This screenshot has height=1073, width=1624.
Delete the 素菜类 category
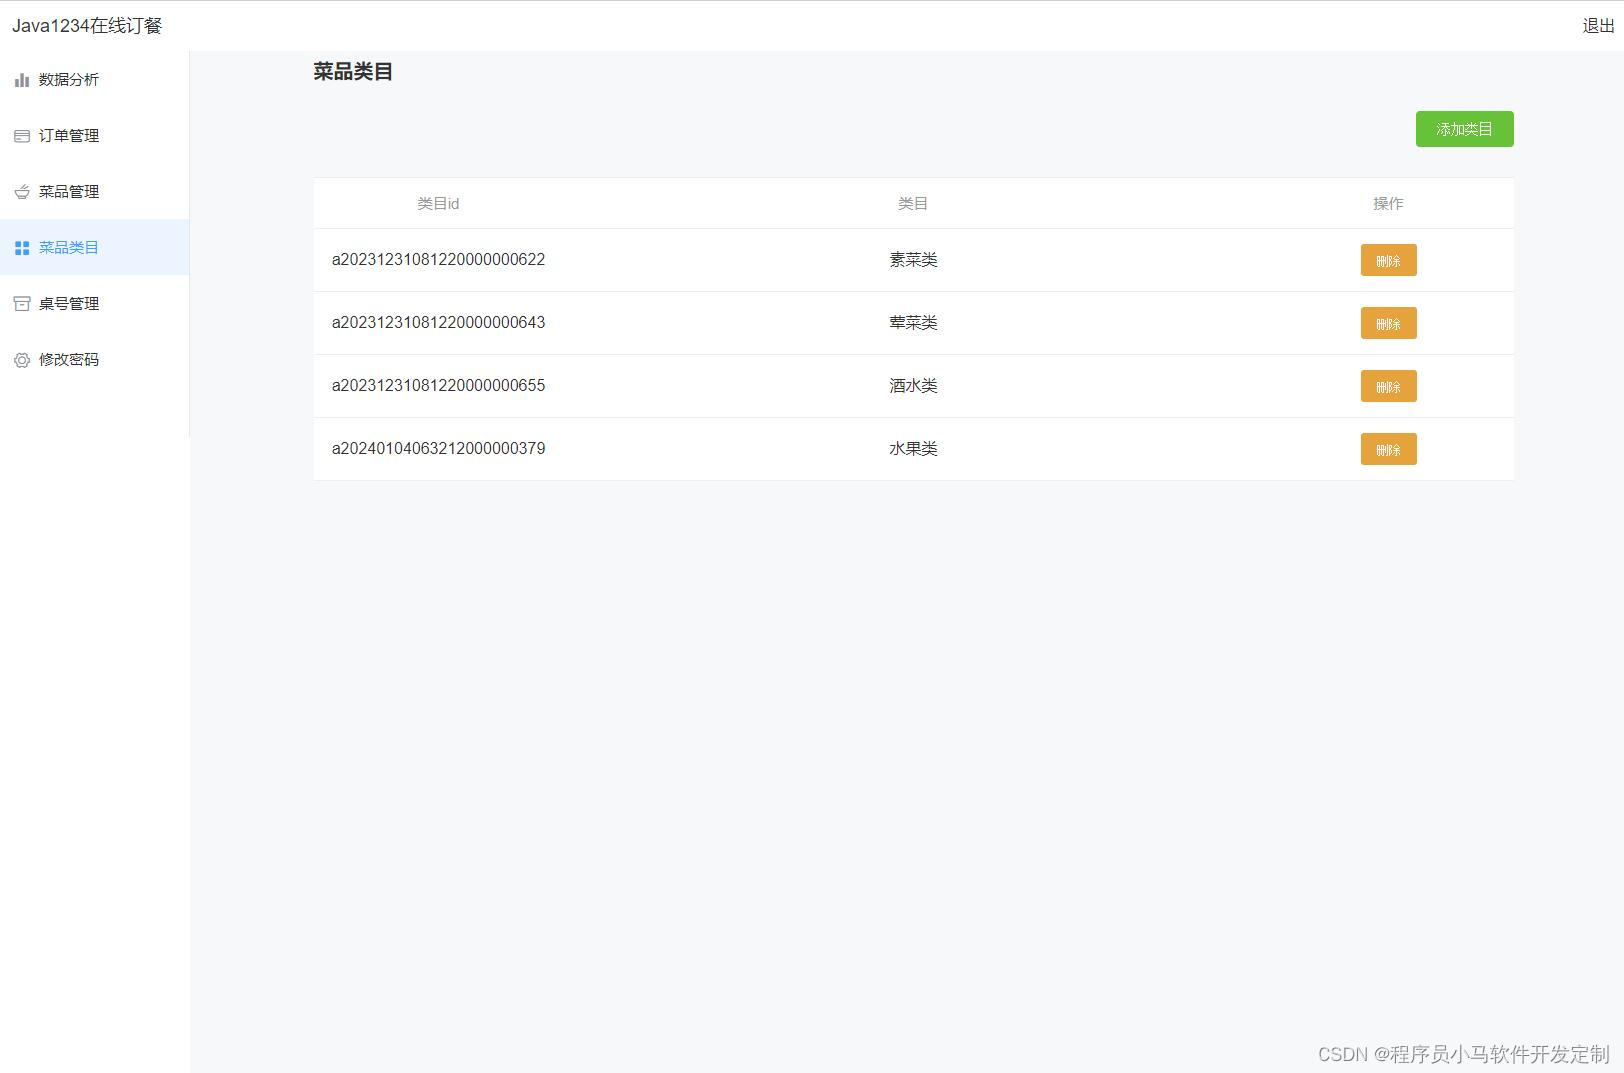tap(1388, 260)
